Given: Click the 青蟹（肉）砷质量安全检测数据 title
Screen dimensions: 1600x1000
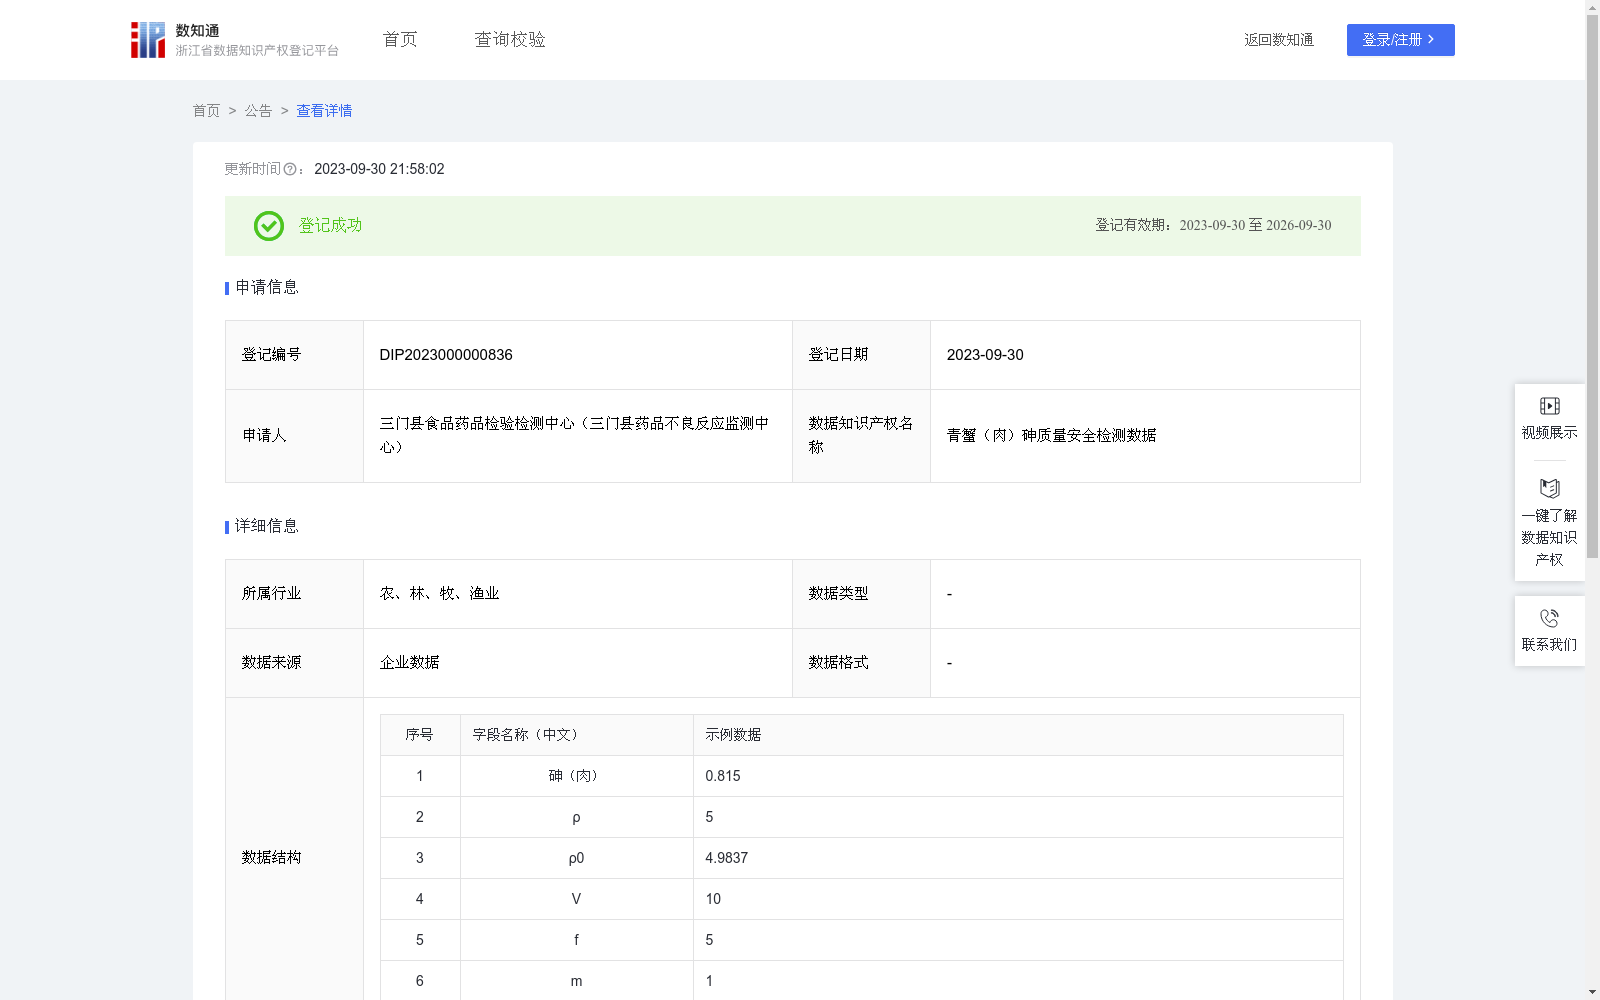Looking at the screenshot, I should 1051,436.
